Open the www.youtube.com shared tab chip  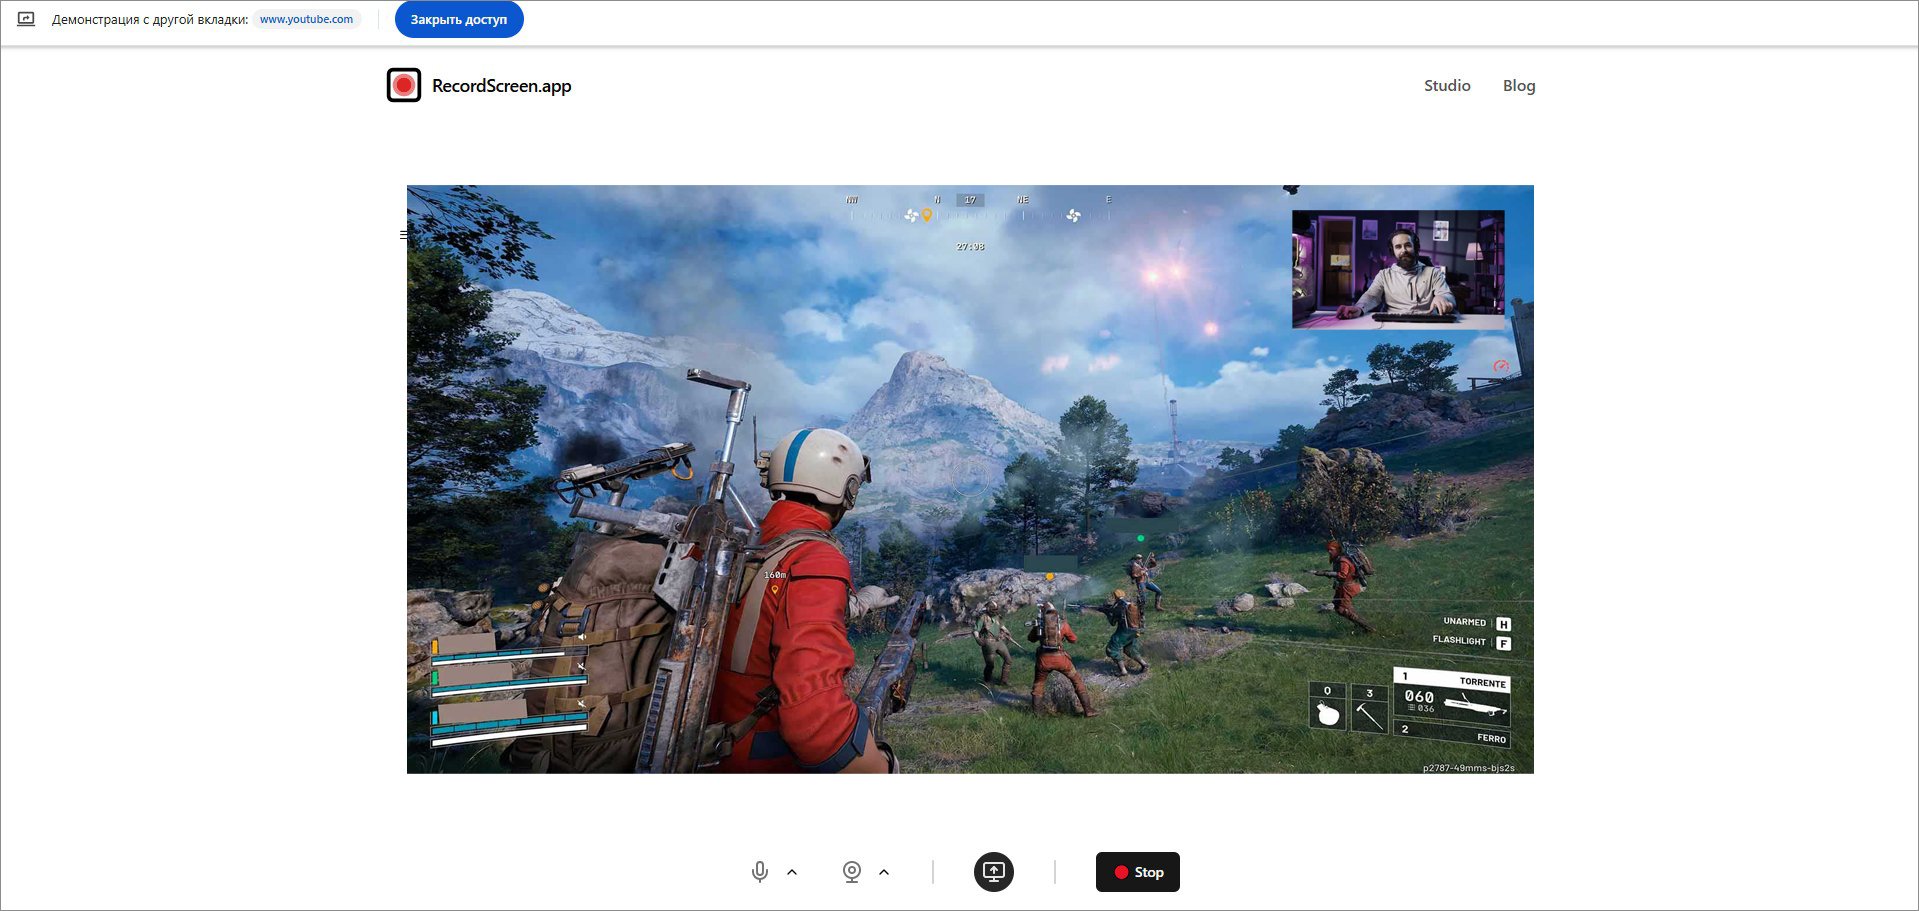(306, 19)
